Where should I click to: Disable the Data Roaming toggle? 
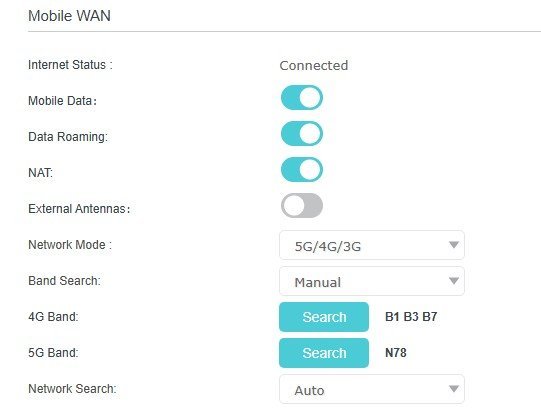pyautogui.click(x=302, y=134)
